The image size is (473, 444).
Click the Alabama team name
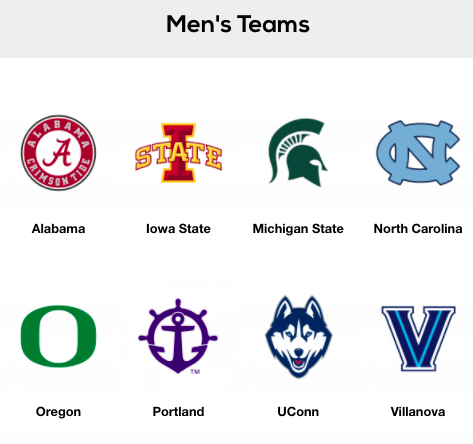[58, 229]
